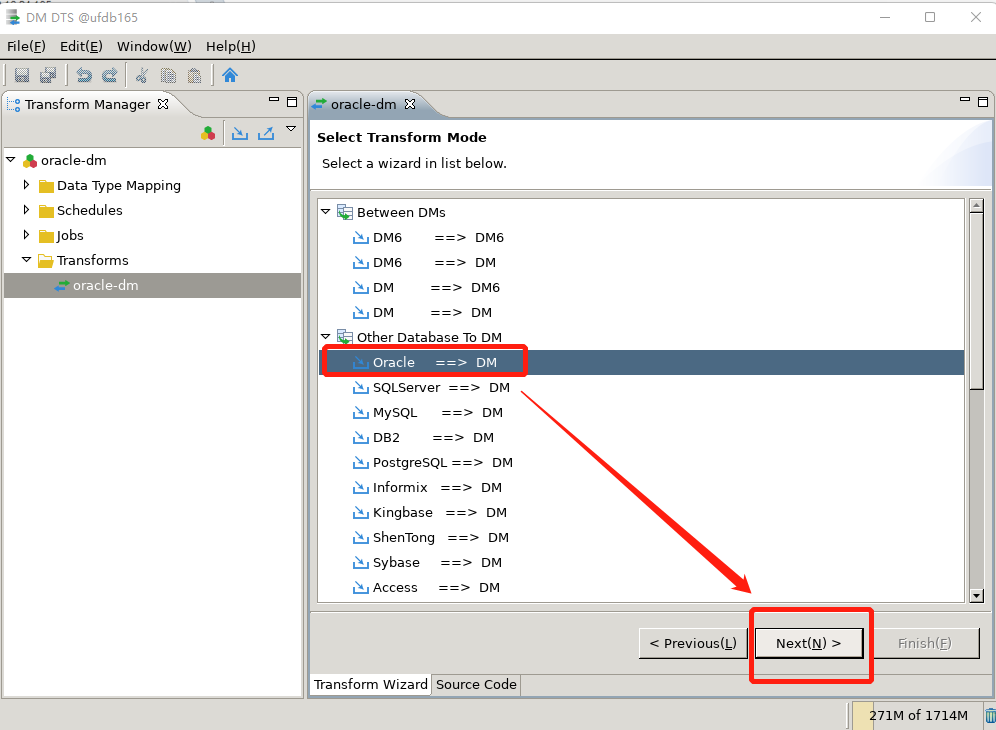The image size is (996, 730).
Task: Select Oracle ==> DM wizard
Action: pos(642,362)
